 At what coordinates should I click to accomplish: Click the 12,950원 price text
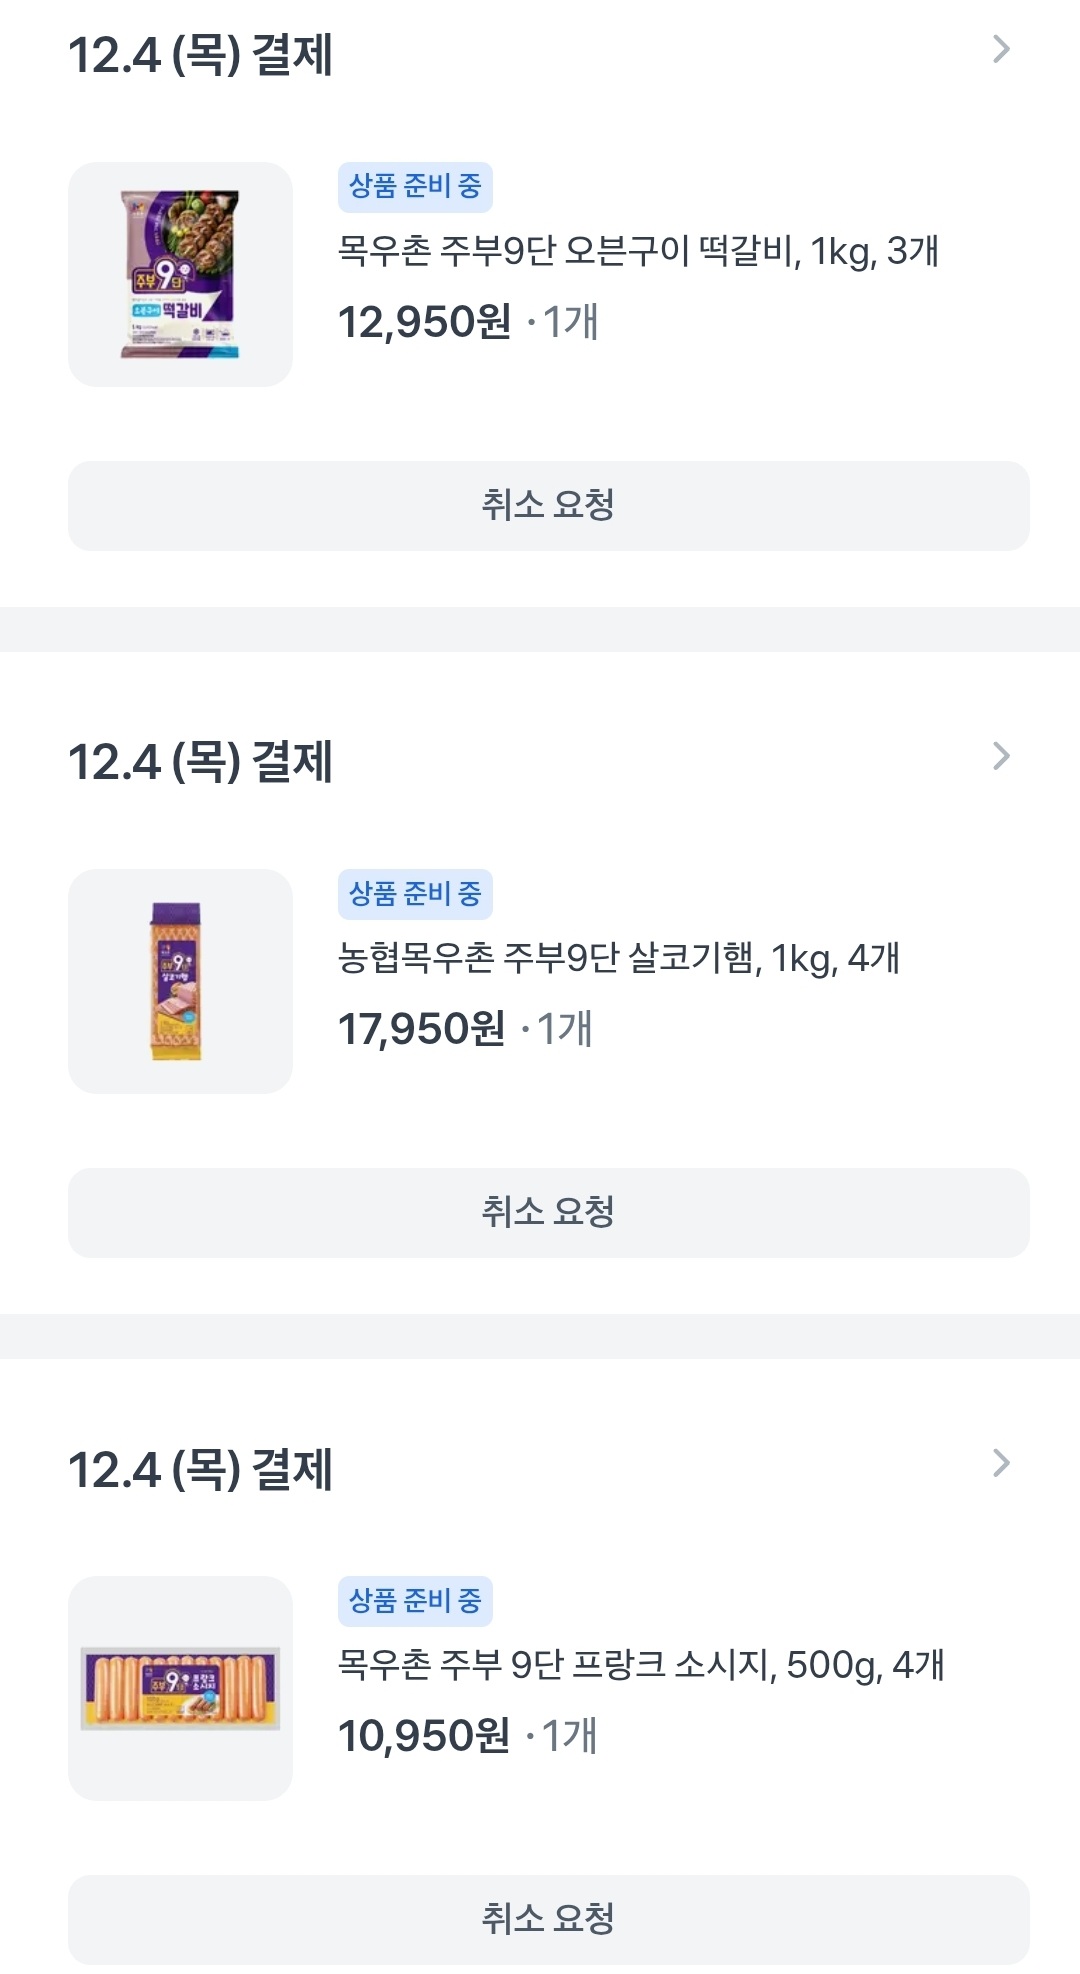424,322
